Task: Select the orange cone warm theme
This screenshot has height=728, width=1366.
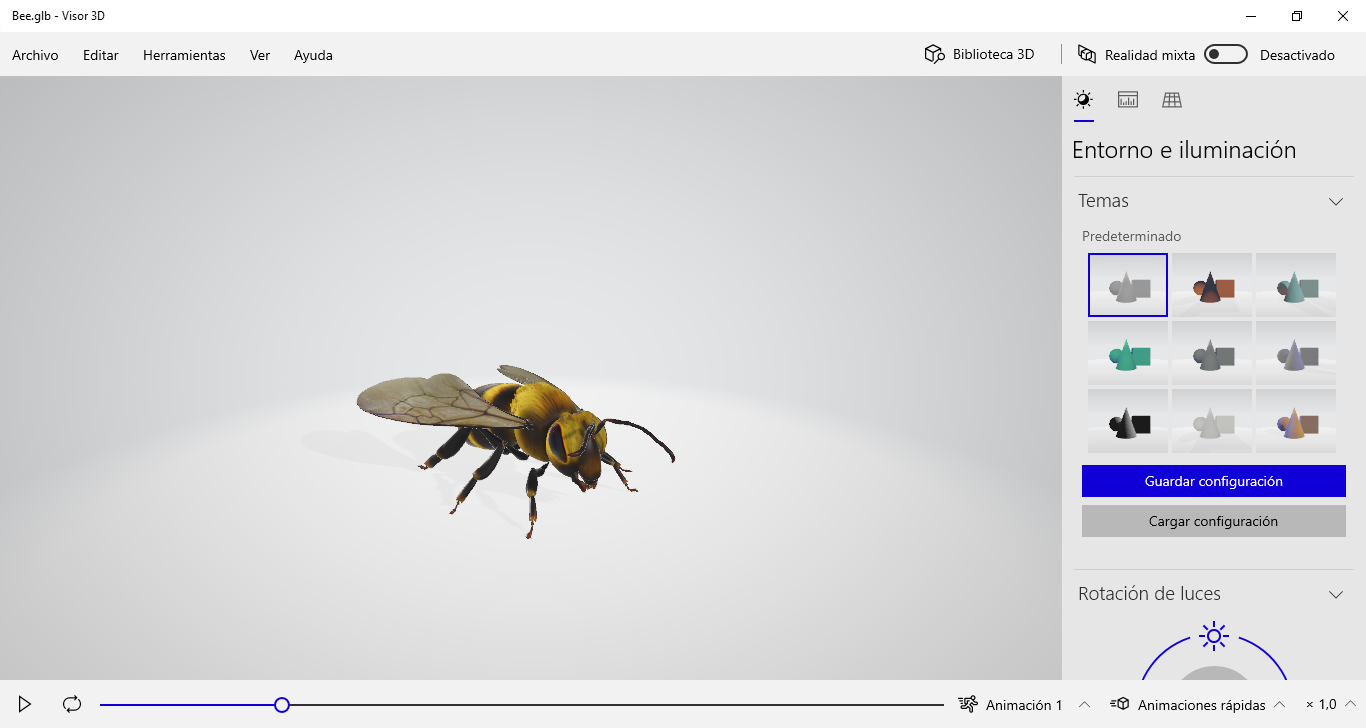Action: click(x=1296, y=421)
